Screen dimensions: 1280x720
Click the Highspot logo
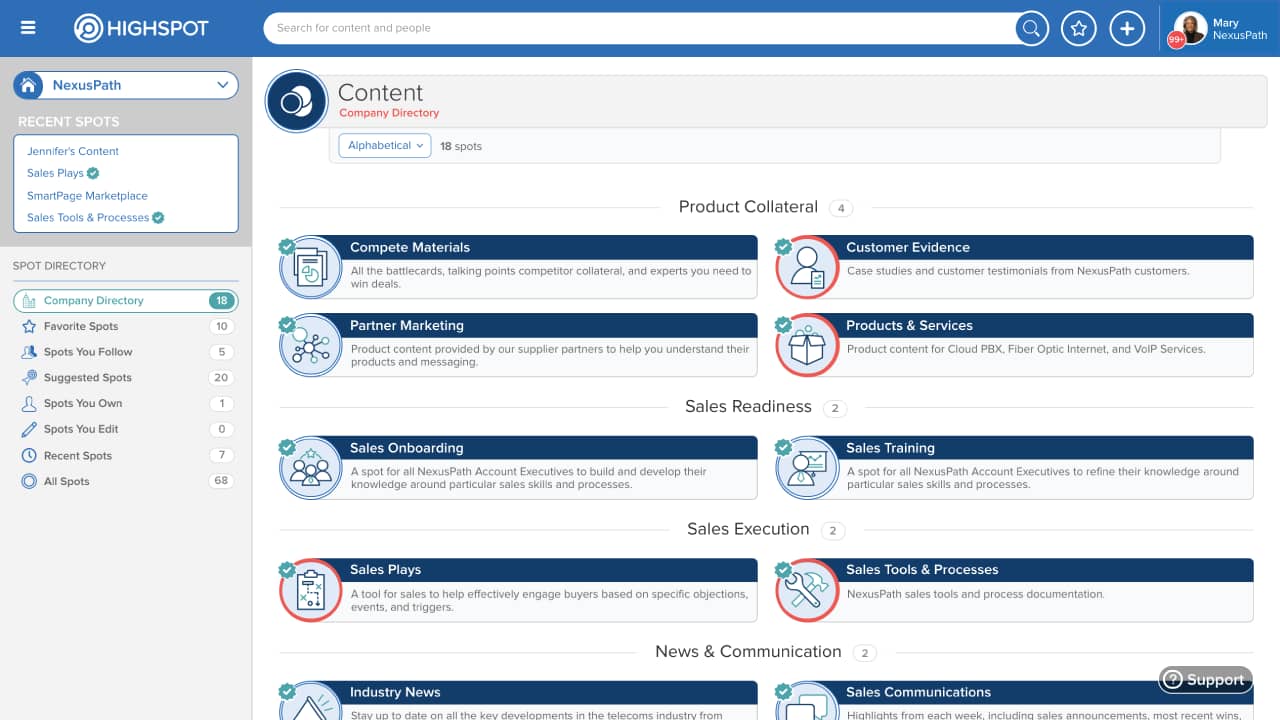click(140, 28)
